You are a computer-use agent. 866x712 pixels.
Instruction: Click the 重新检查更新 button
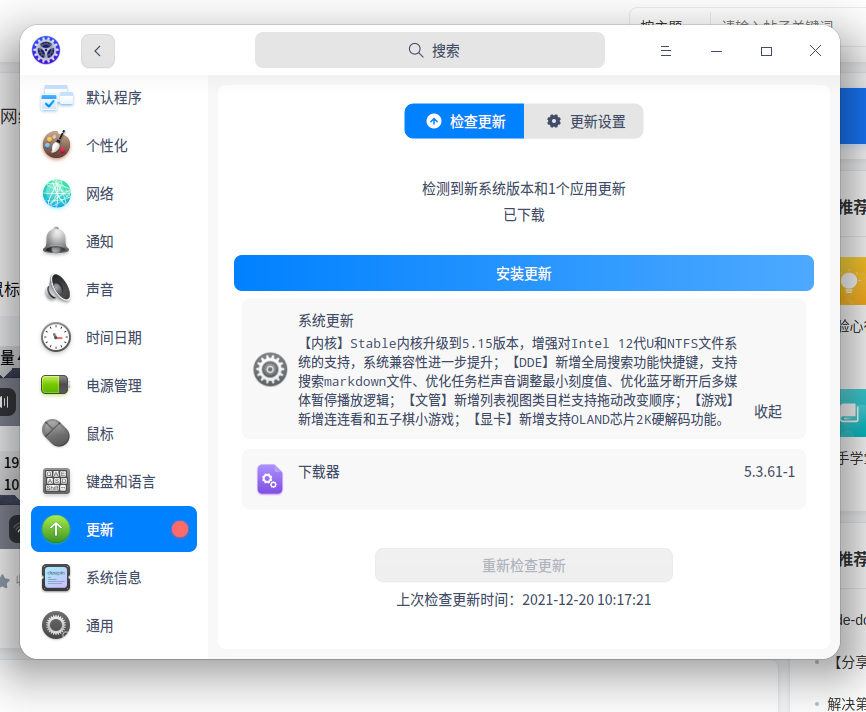(523, 566)
